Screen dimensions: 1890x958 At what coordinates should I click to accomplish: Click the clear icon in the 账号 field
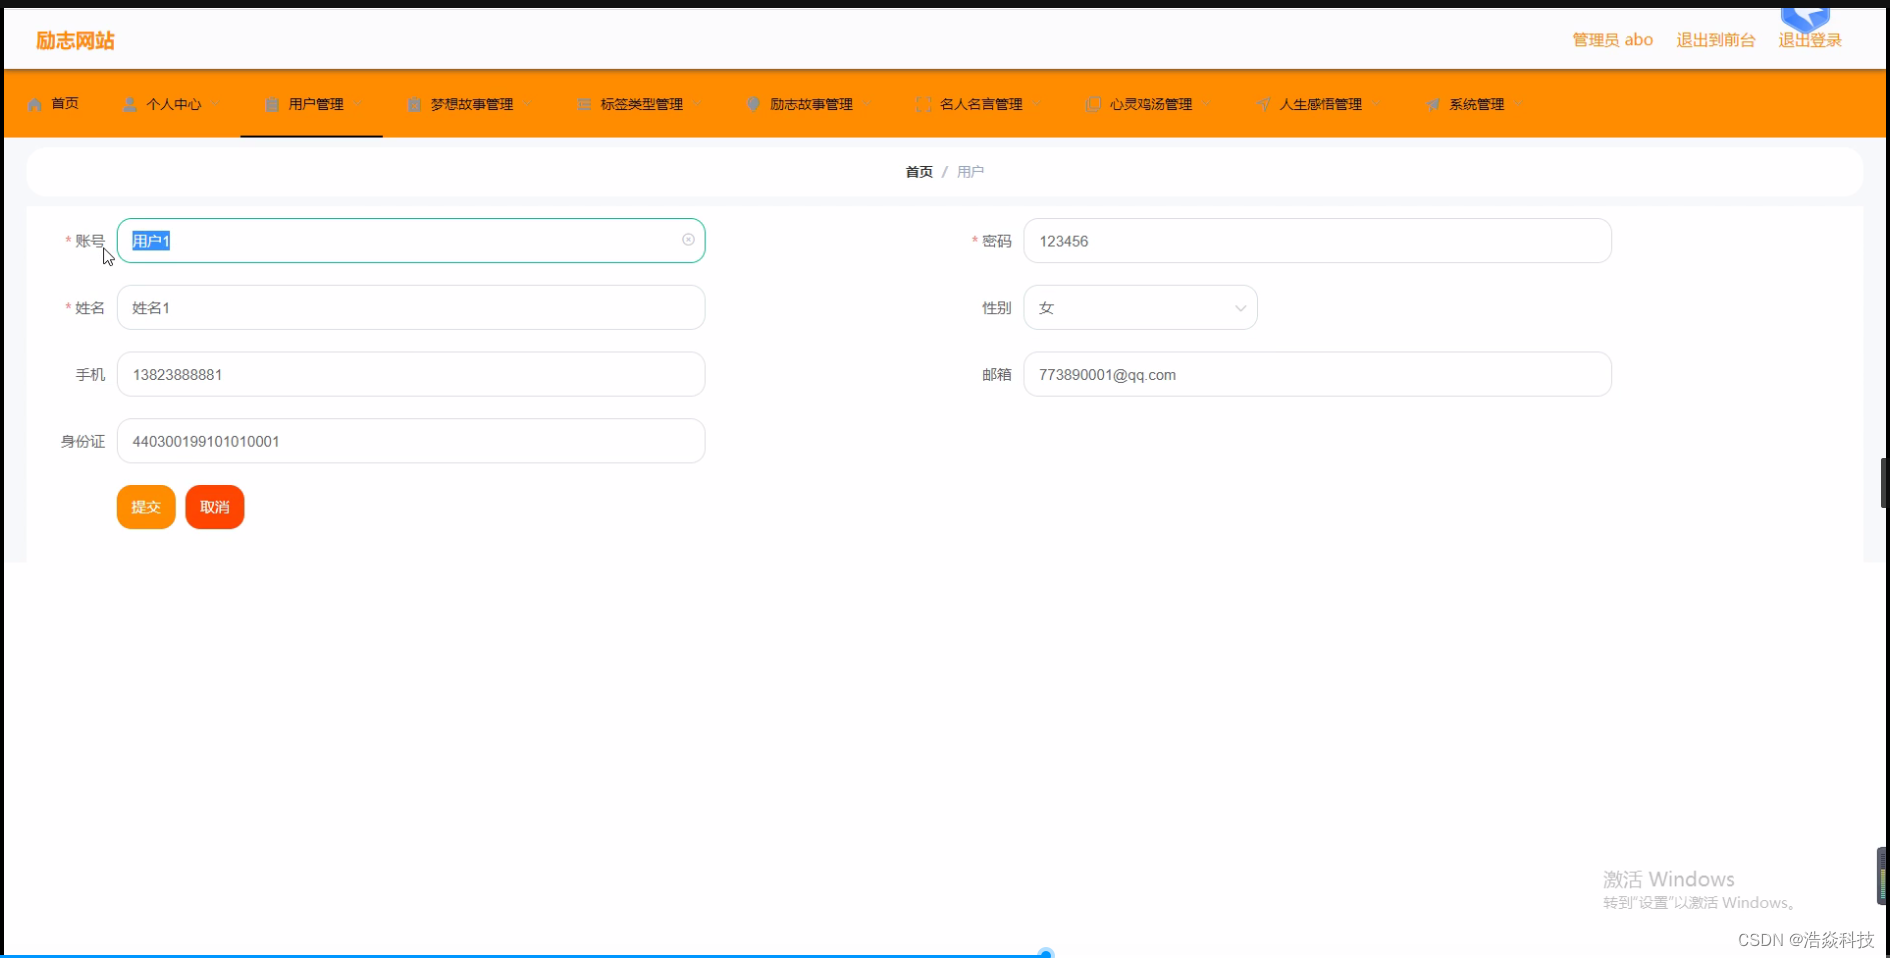coord(688,239)
